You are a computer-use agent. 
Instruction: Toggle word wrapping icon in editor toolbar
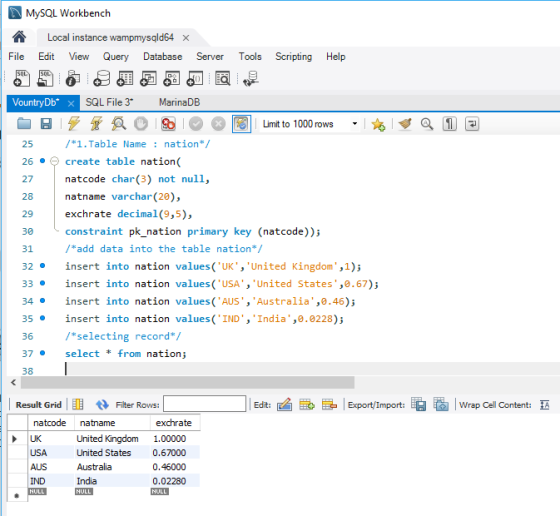tap(472, 124)
